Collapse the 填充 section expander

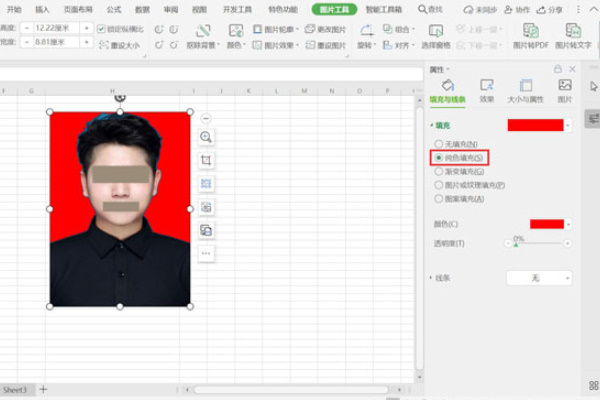(x=432, y=125)
